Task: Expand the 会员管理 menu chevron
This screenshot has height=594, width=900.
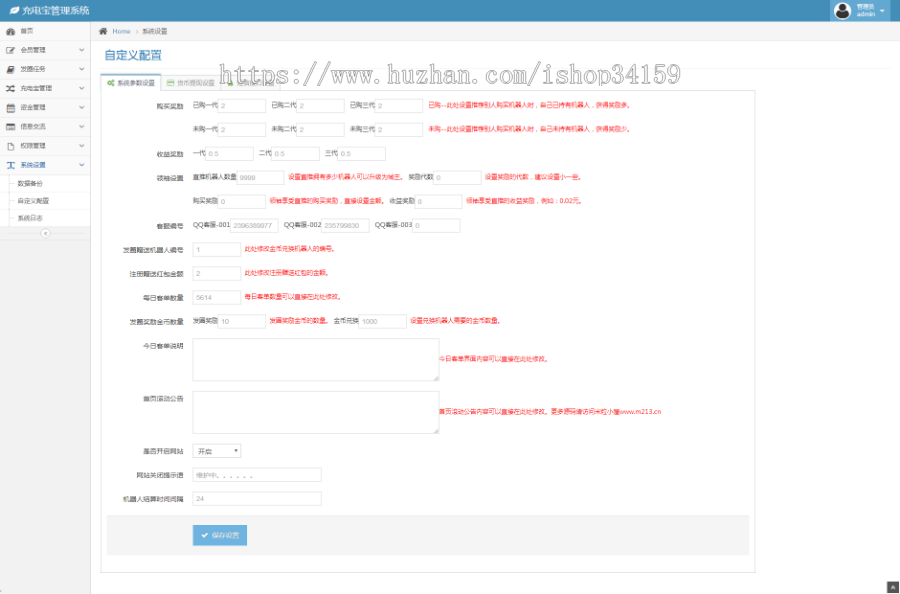Action: (x=82, y=50)
